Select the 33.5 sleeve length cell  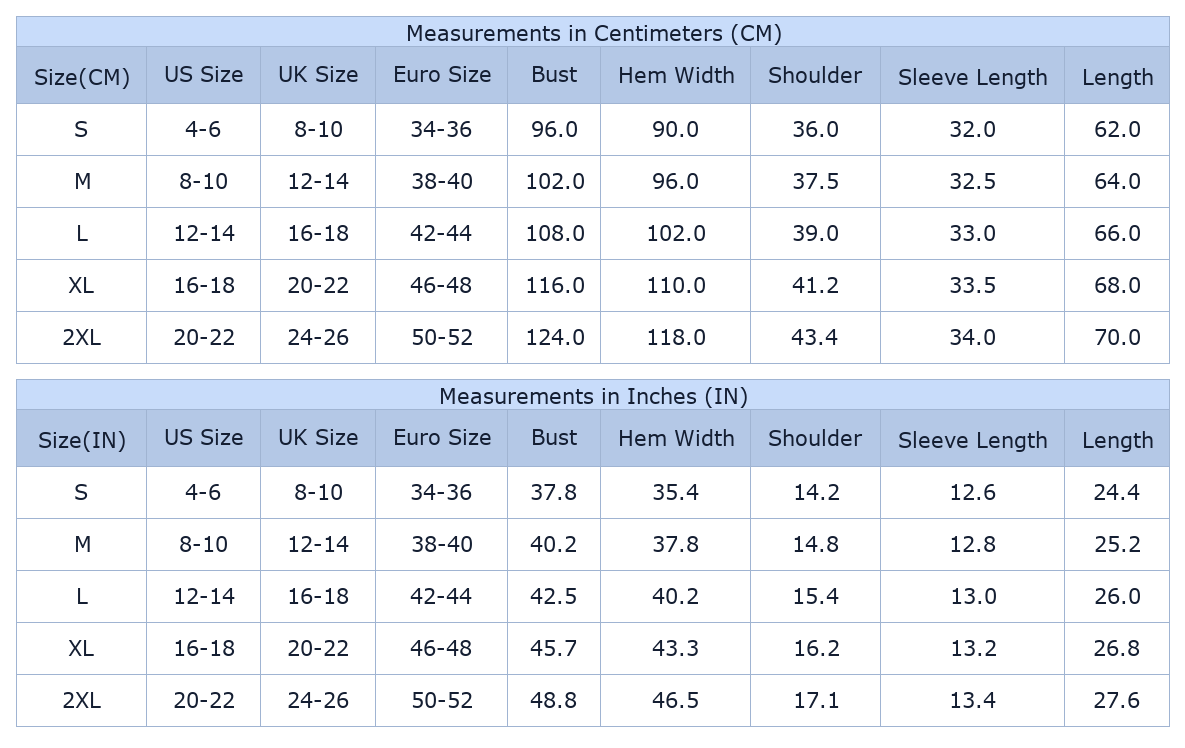[972, 286]
